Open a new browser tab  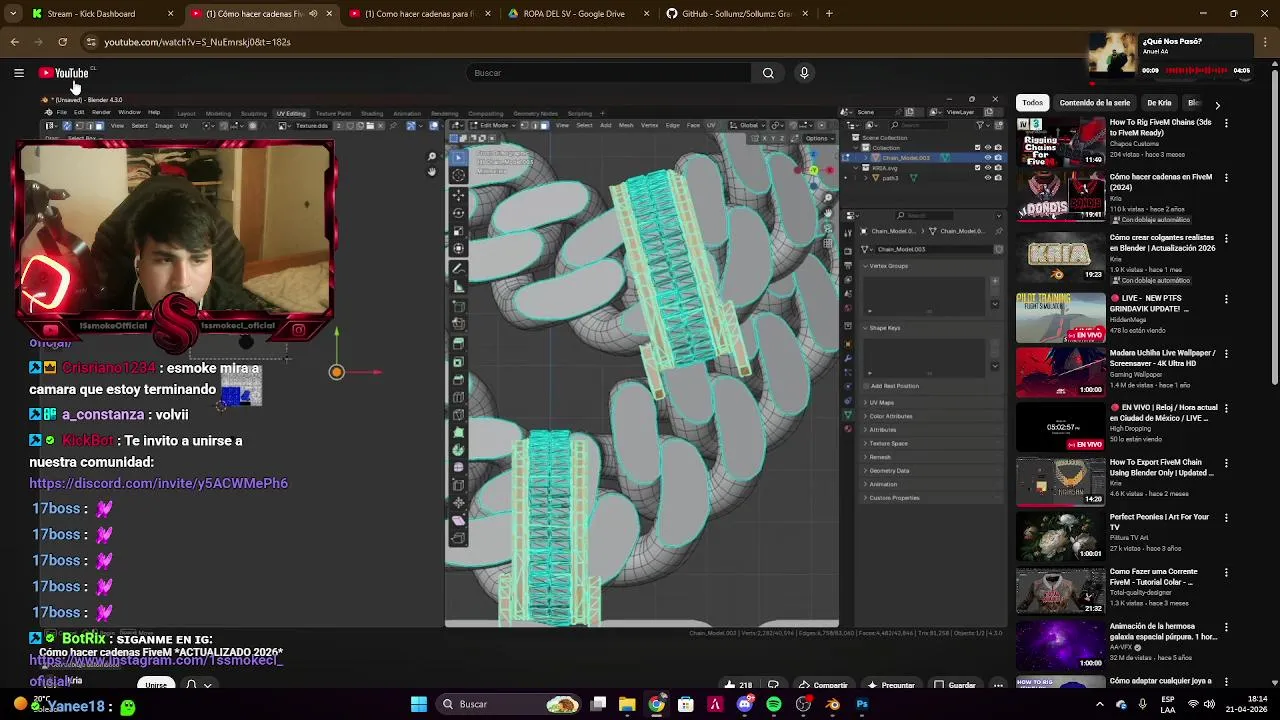829,14
